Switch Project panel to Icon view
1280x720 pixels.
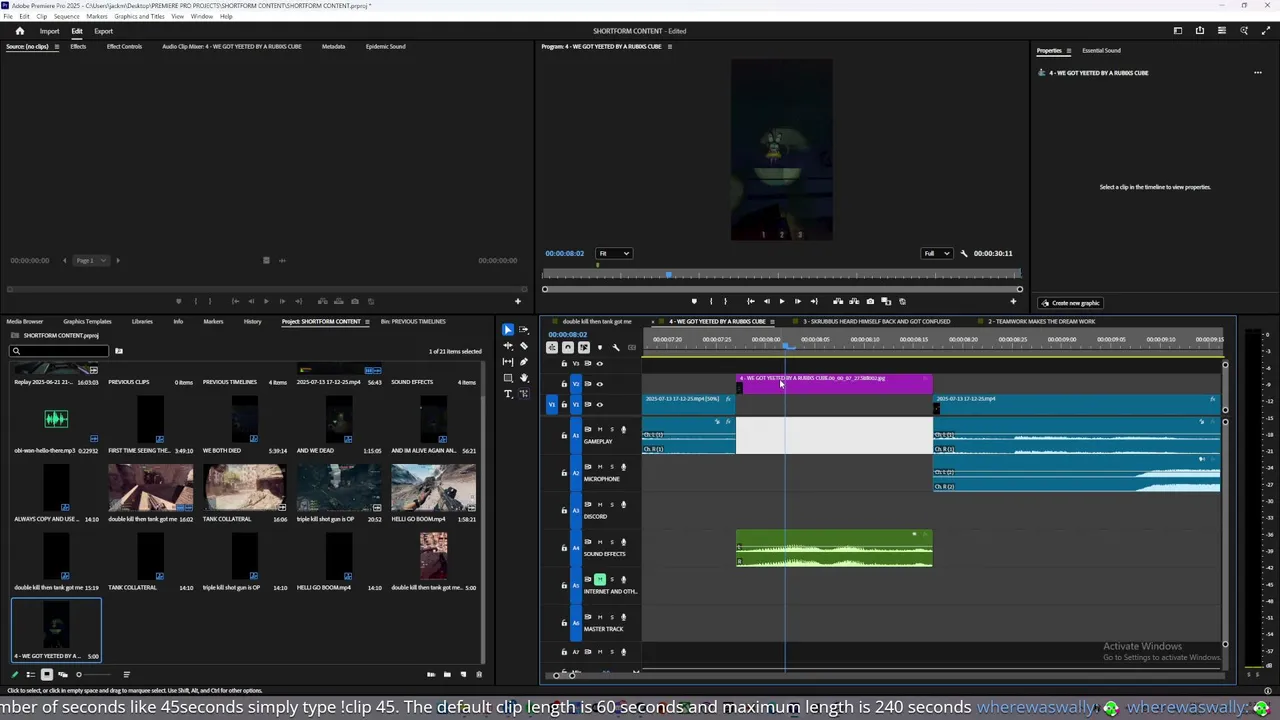(x=46, y=674)
